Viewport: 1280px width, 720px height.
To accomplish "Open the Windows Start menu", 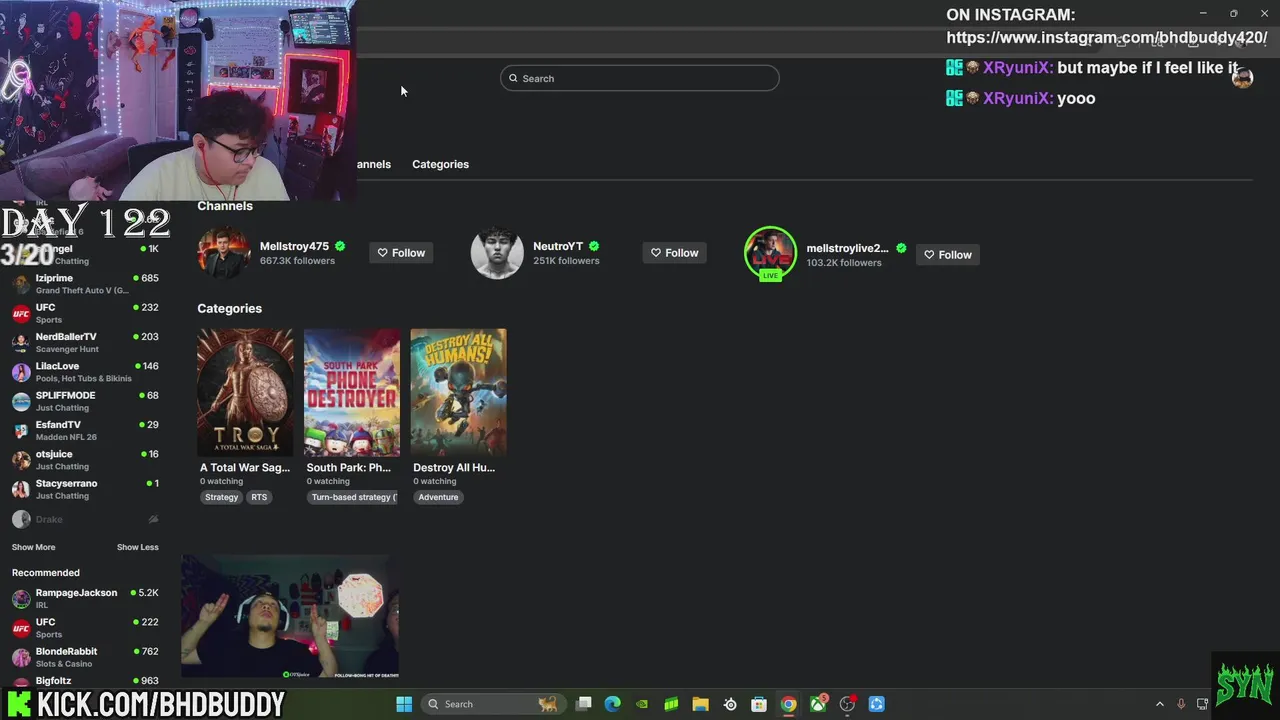I will point(404,704).
